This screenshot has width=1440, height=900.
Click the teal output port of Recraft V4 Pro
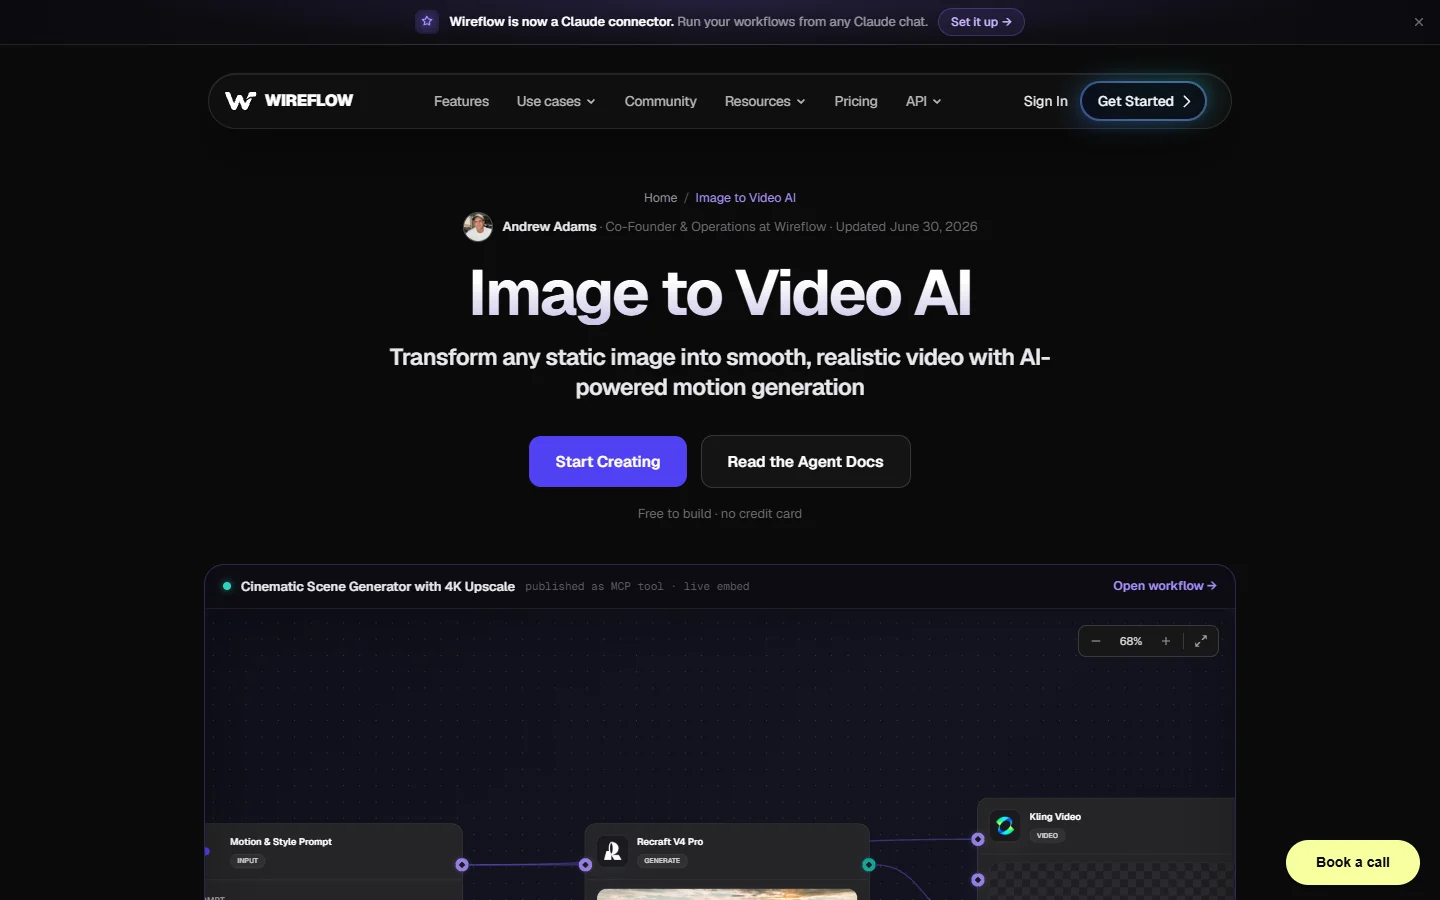pos(869,865)
